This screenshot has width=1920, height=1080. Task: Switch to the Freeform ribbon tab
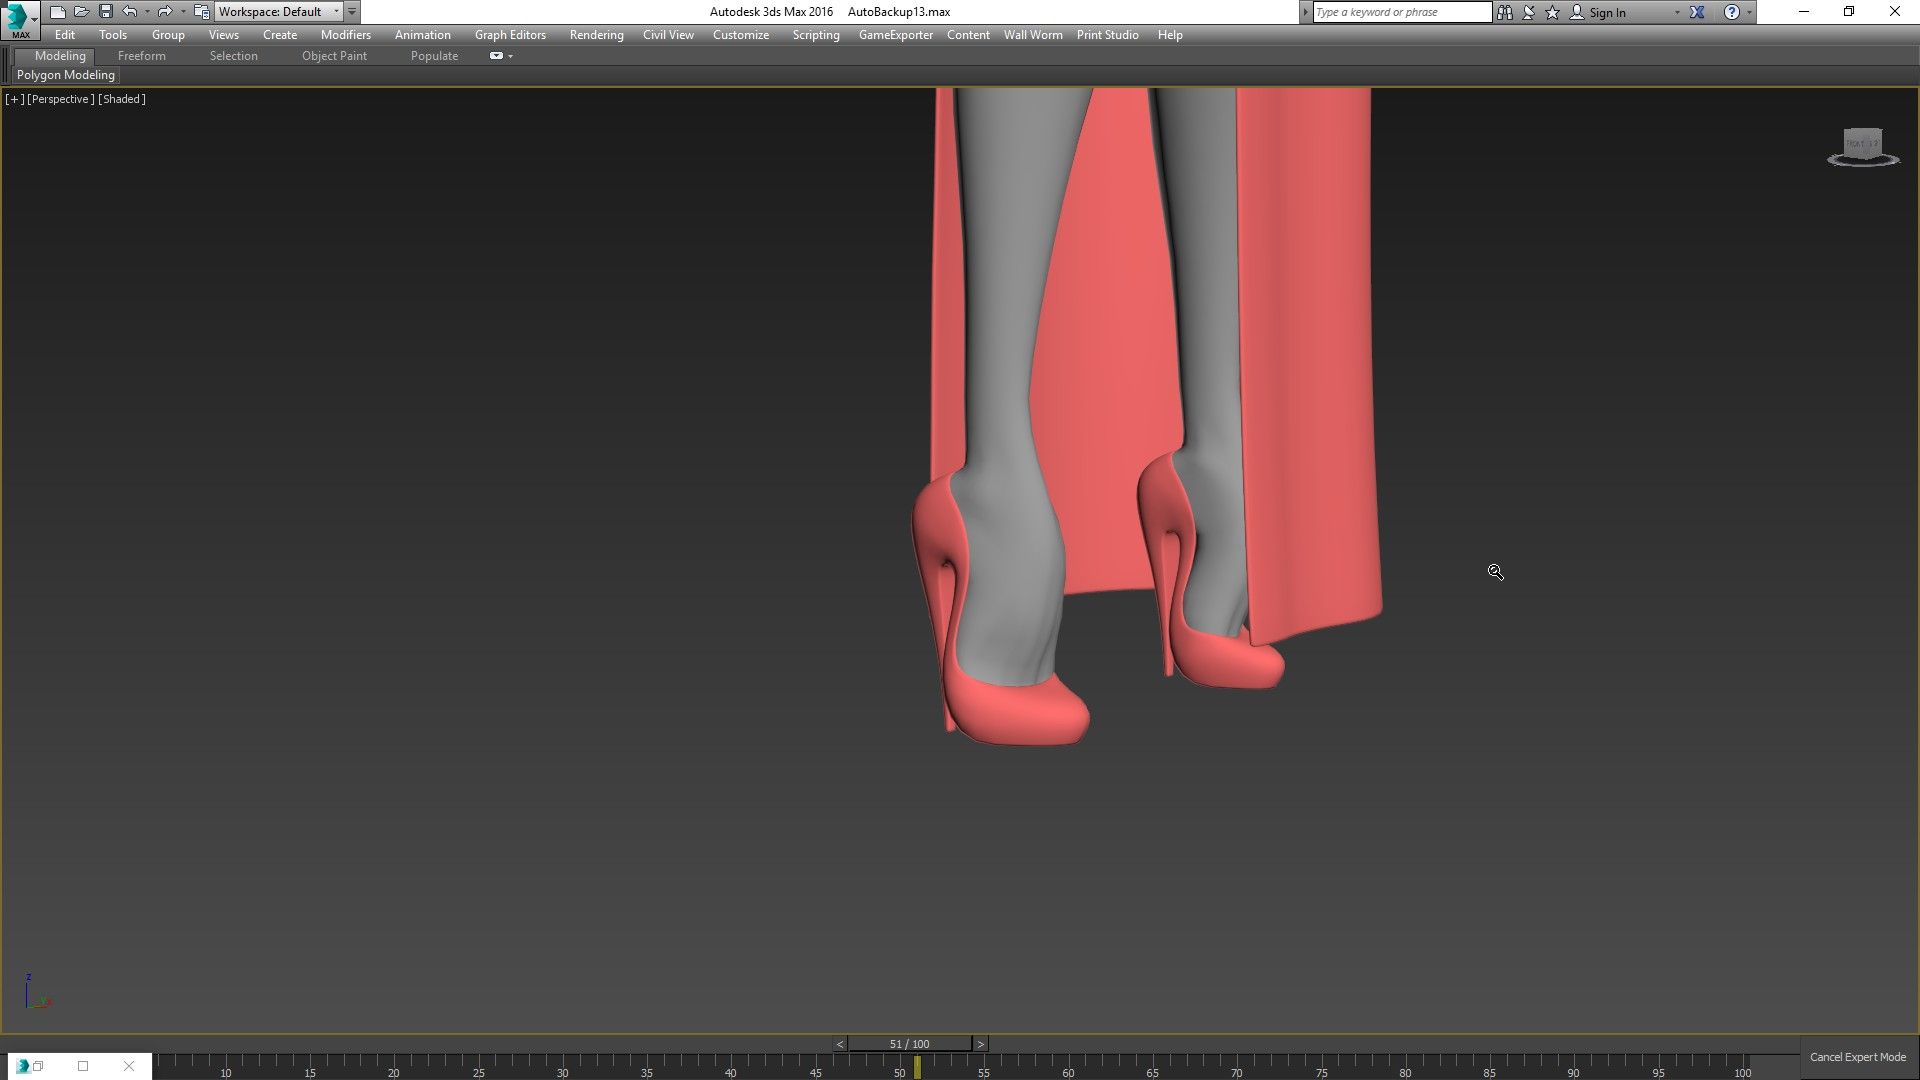141,56
